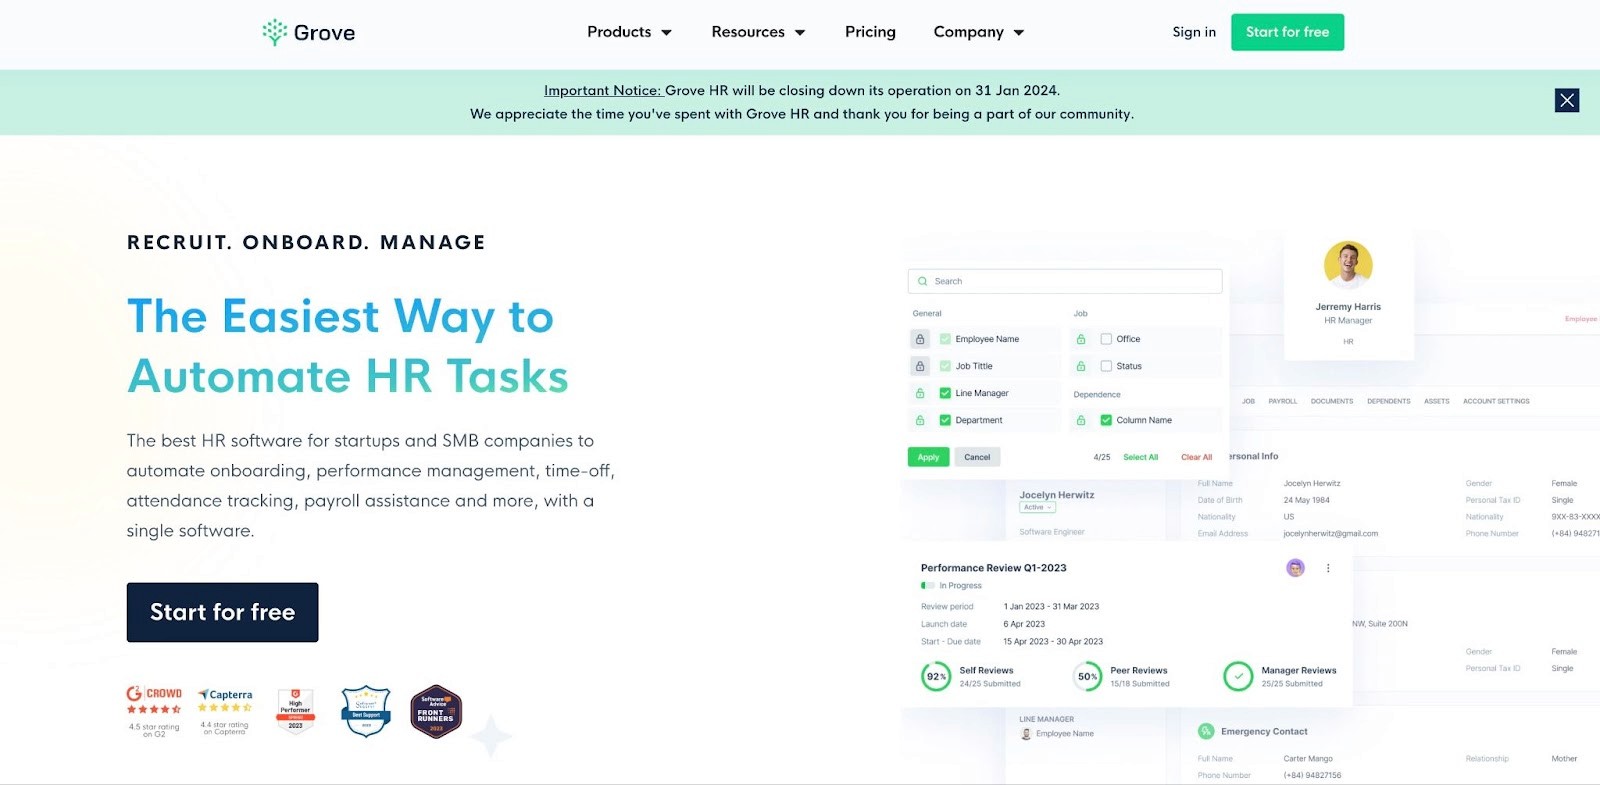
Task: Open the performance review three-dot menu
Action: [1328, 568]
